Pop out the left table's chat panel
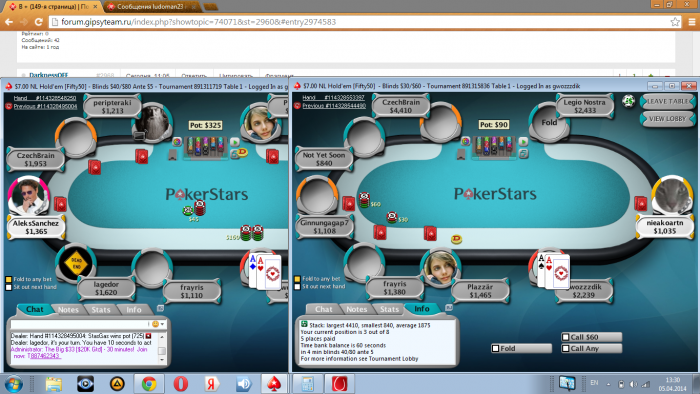Image resolution: width=700 pixels, height=394 pixels. [161, 308]
